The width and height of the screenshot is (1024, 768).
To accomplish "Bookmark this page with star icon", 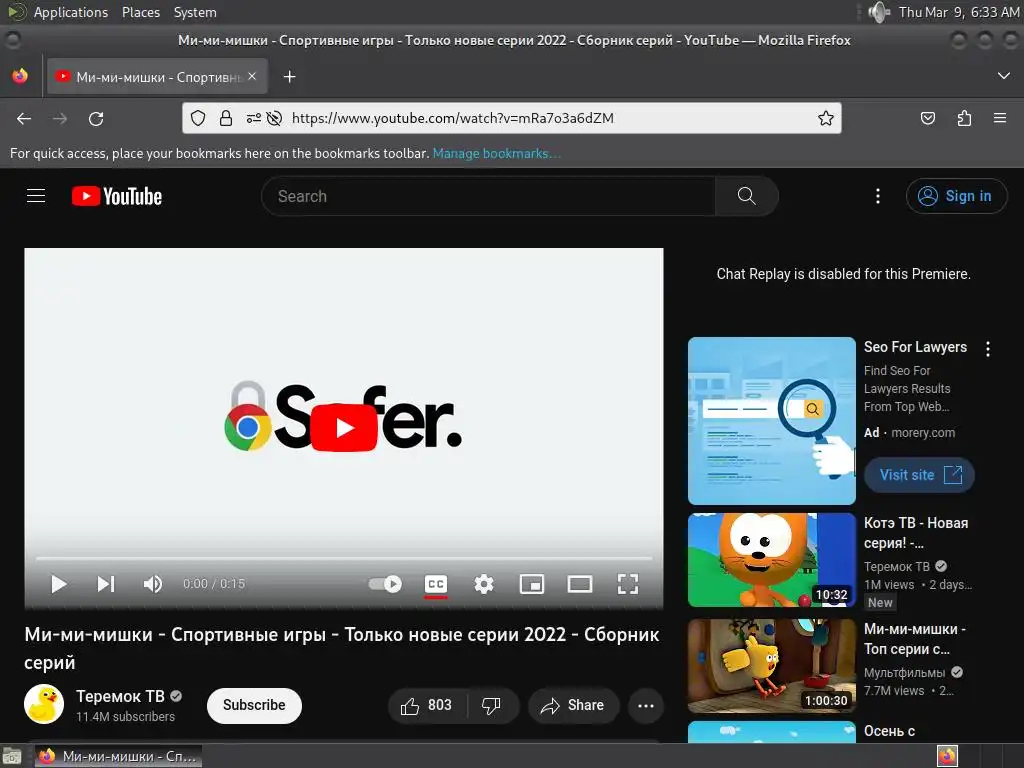I will point(825,118).
